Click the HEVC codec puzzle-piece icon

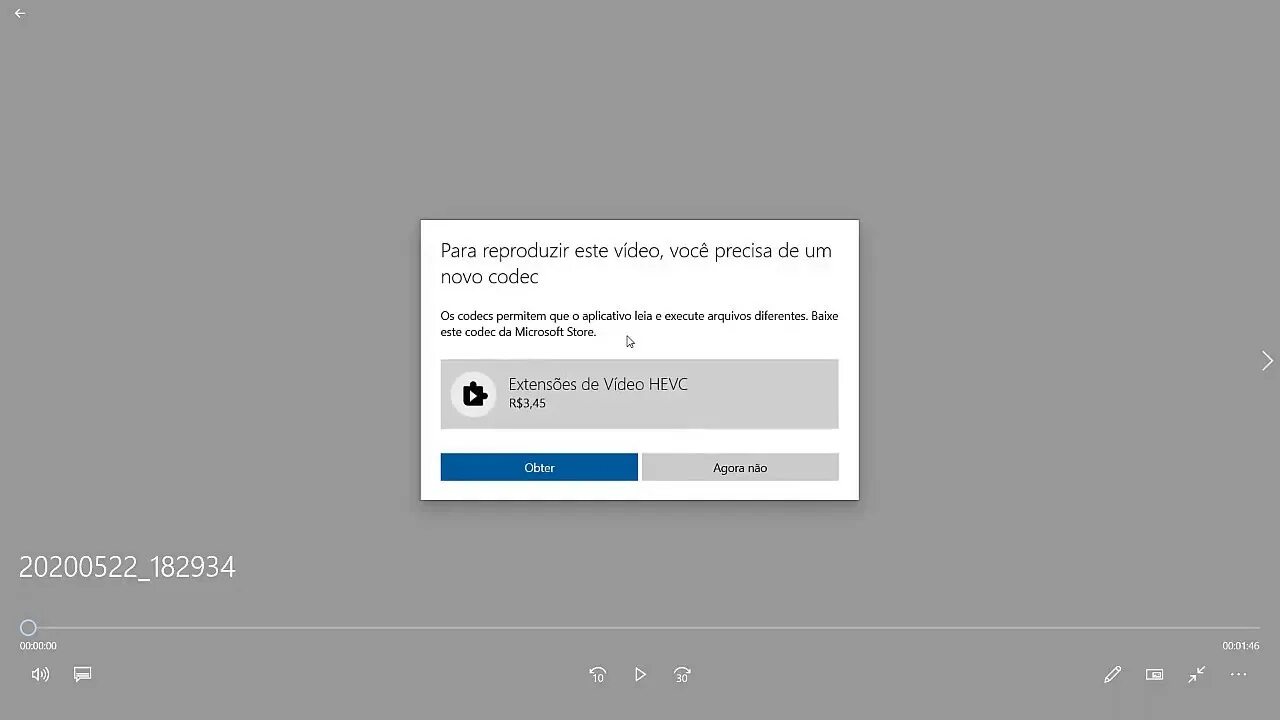[474, 394]
